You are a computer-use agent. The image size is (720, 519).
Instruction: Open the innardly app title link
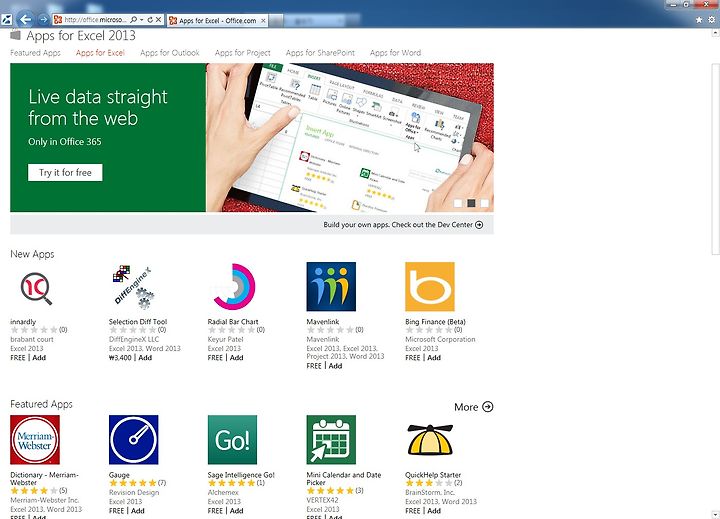click(23, 322)
